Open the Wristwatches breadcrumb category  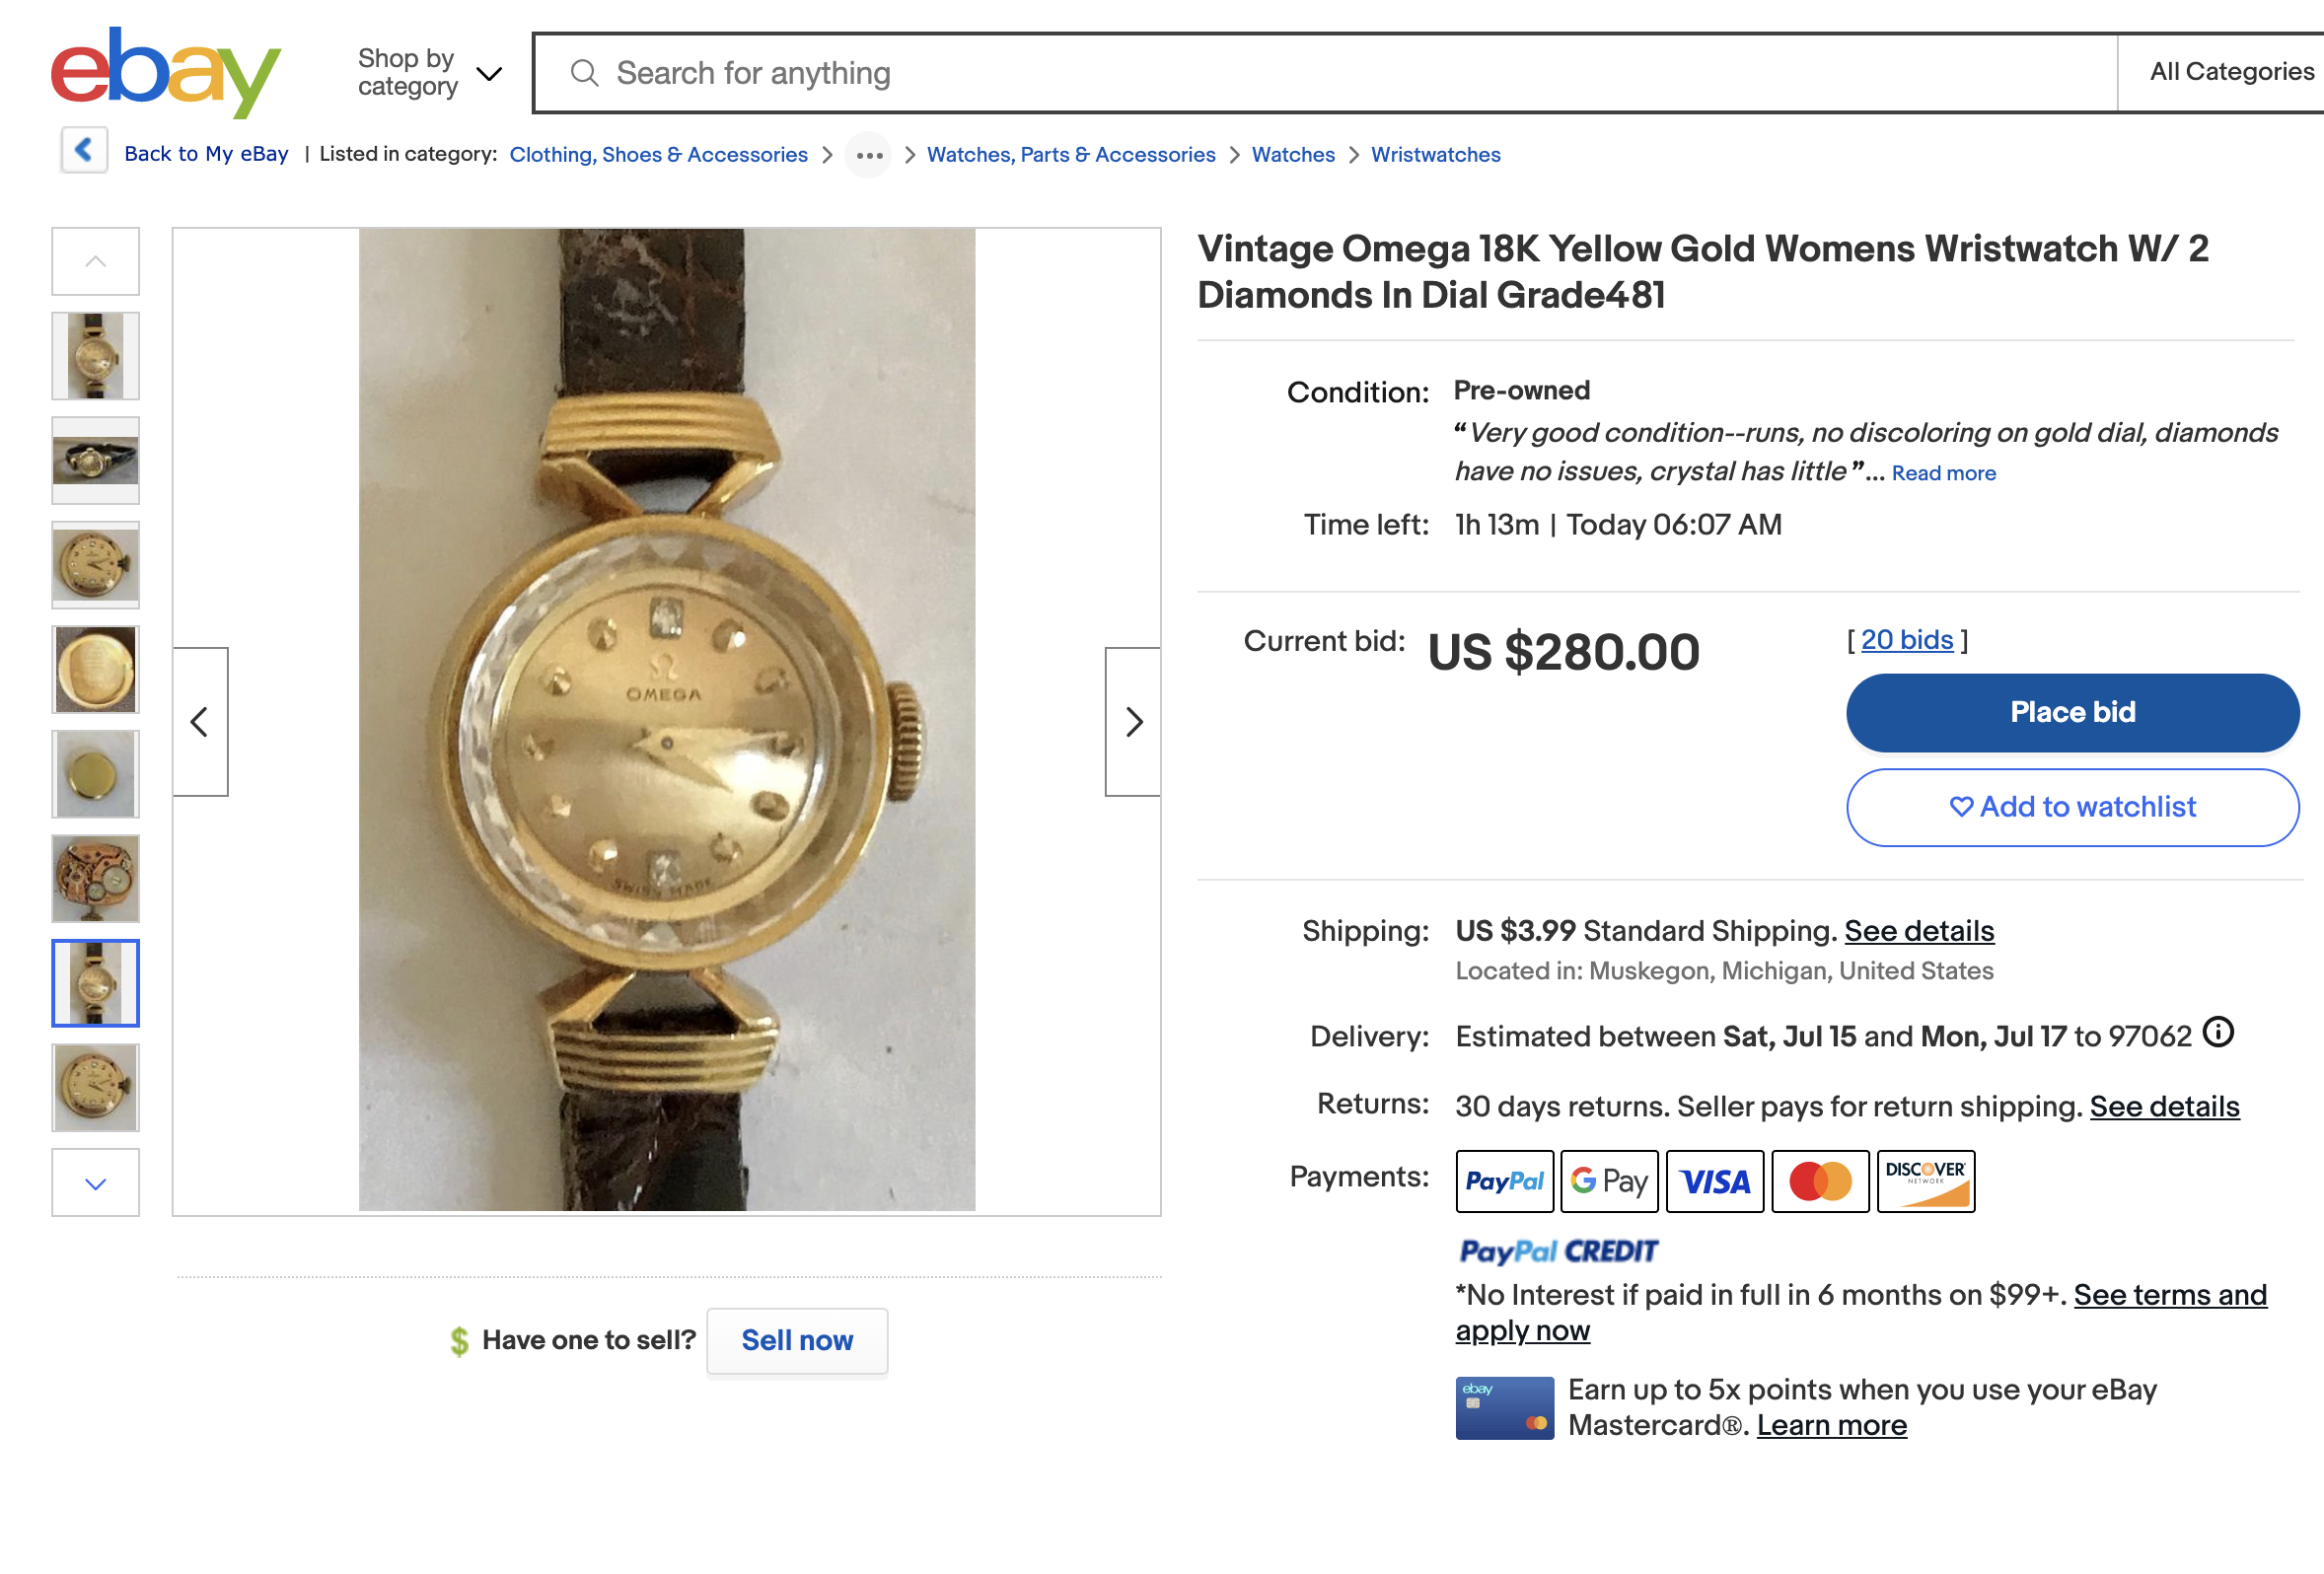1435,155
